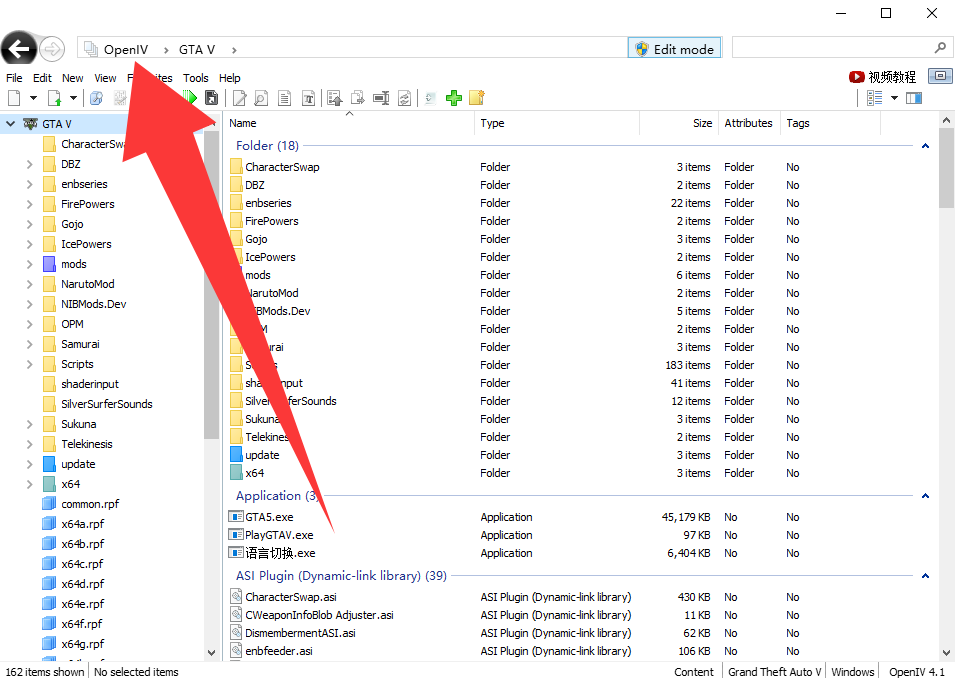The image size is (956, 681).
Task: Click the tree panel scrollbar thumb
Action: tap(211, 285)
